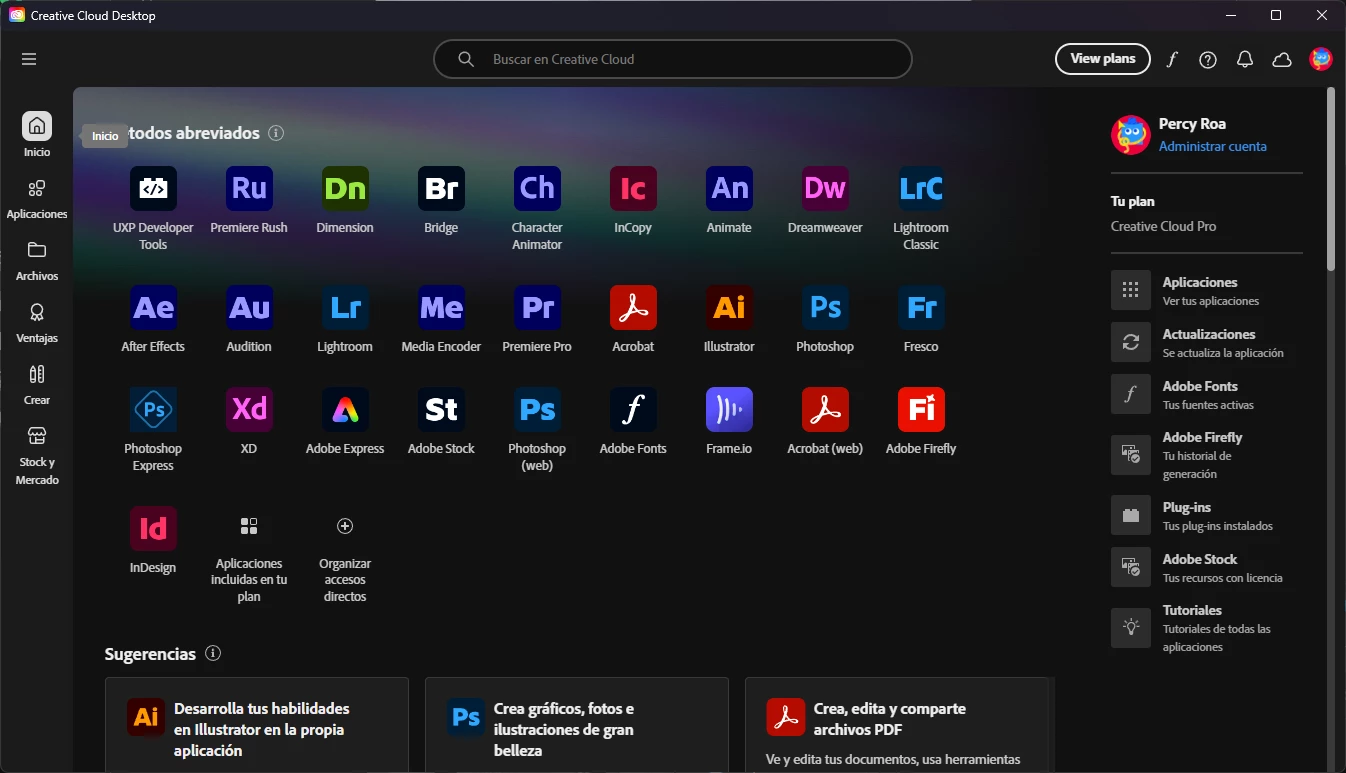
Task: Open Plug-ins in right panel
Action: (x=1207, y=515)
